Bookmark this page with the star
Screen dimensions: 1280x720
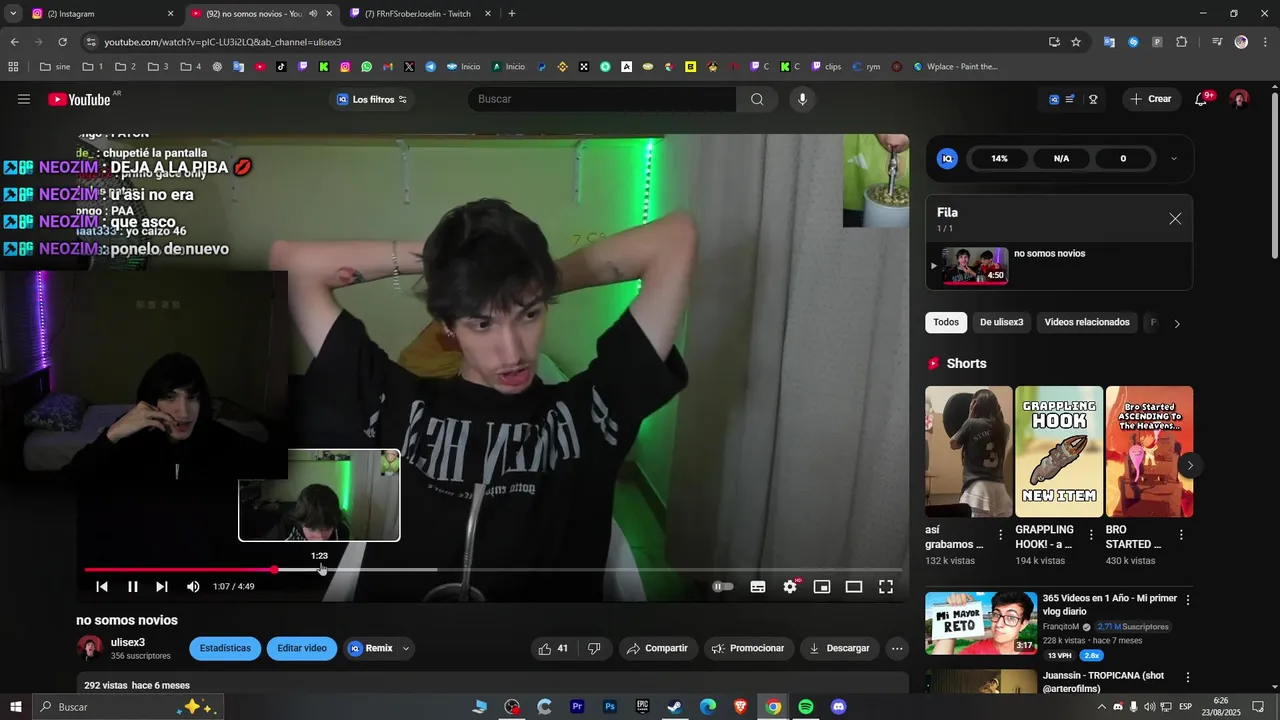click(x=1076, y=42)
